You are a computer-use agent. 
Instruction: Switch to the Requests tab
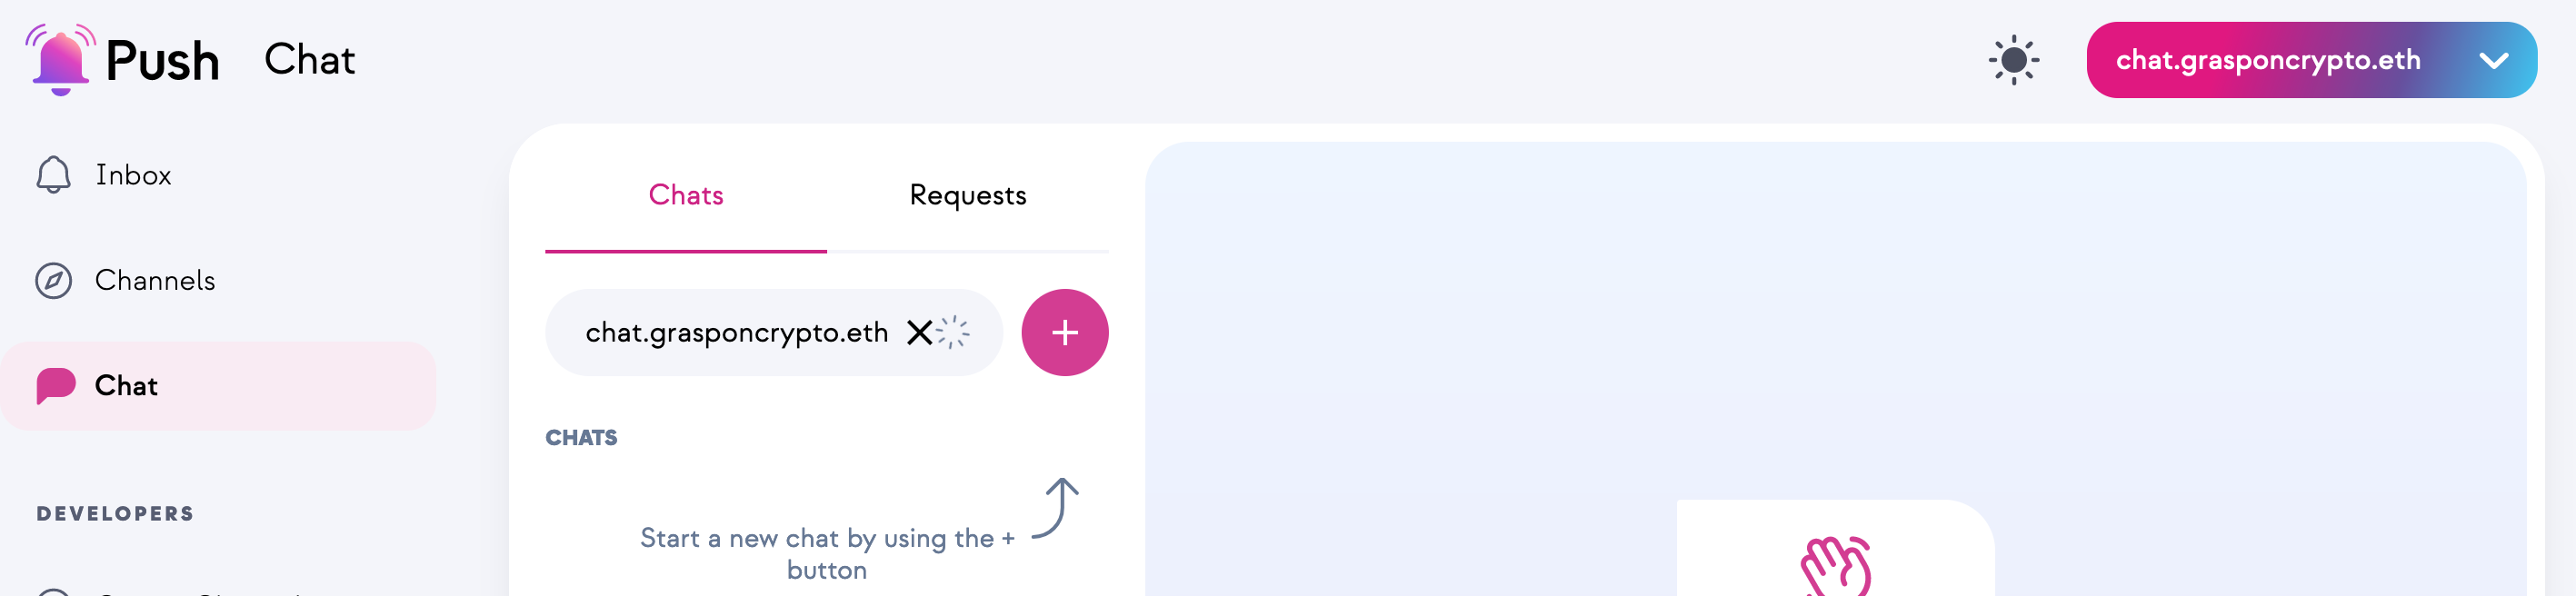point(968,195)
